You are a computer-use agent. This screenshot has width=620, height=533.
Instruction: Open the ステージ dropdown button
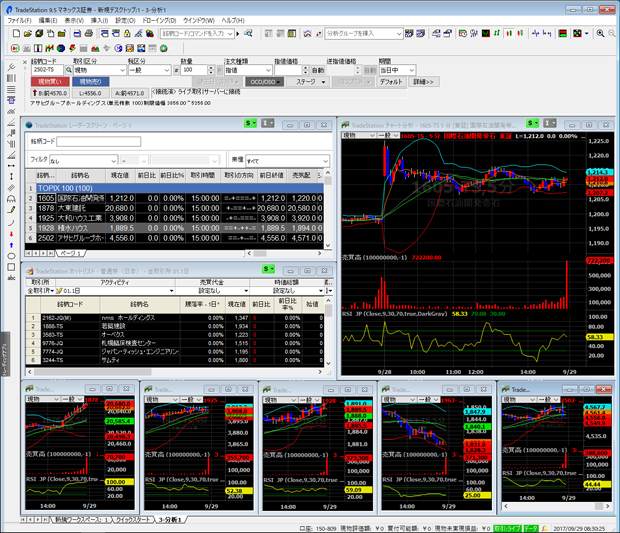tap(310, 82)
